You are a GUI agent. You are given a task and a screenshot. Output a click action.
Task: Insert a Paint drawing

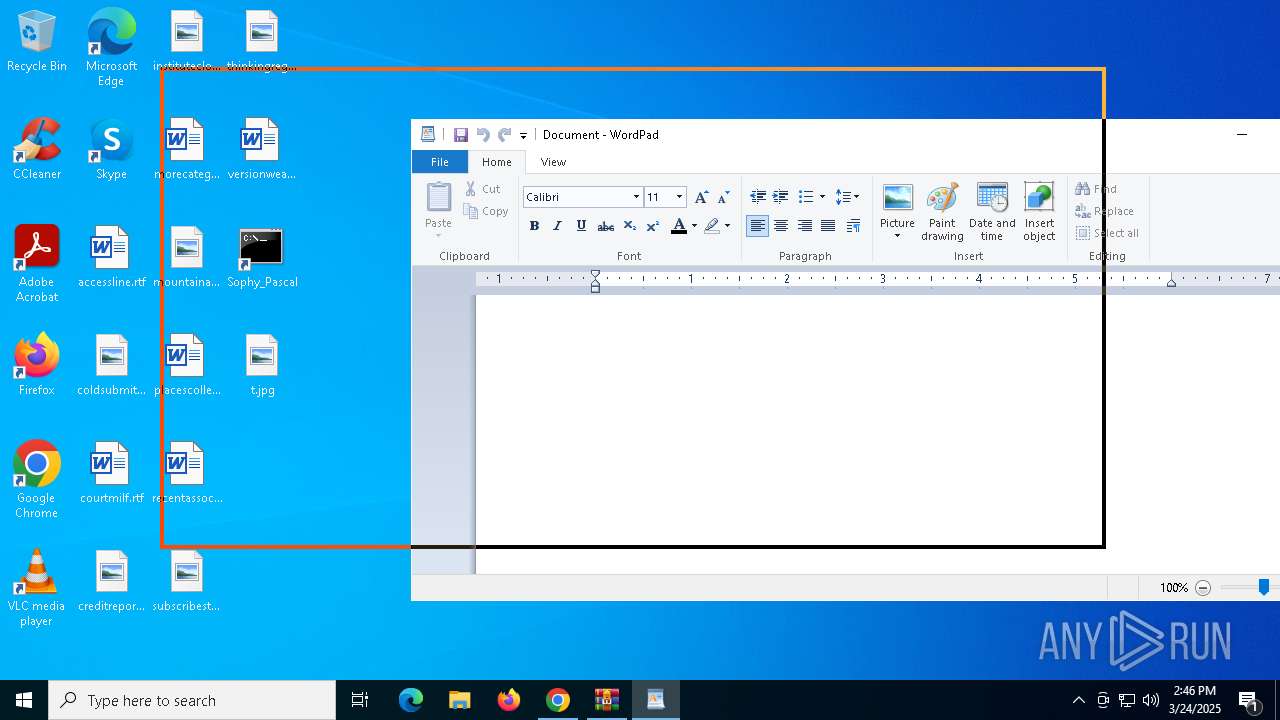[x=942, y=212]
